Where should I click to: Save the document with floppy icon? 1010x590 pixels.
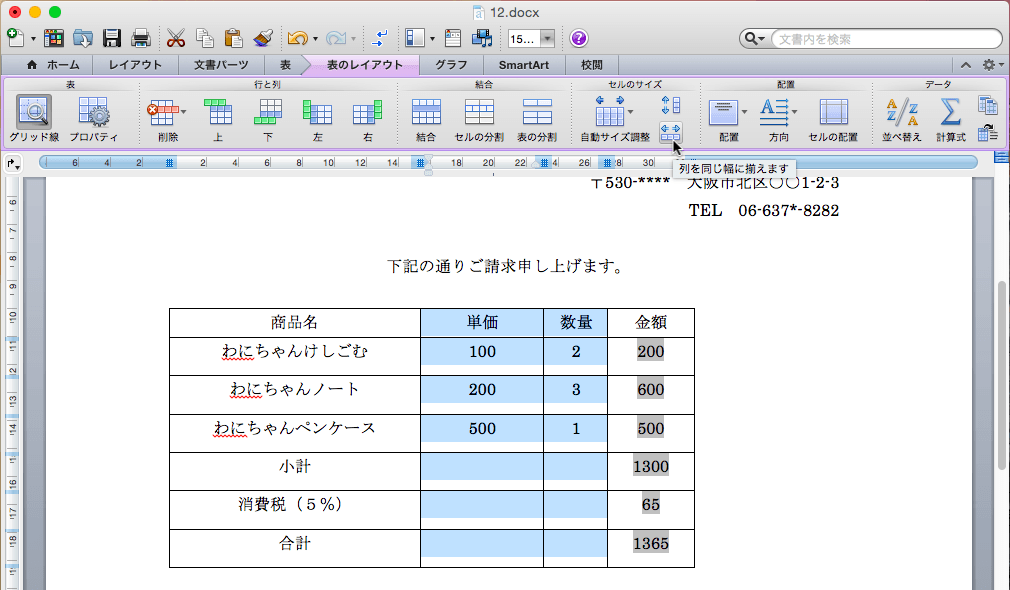point(112,39)
